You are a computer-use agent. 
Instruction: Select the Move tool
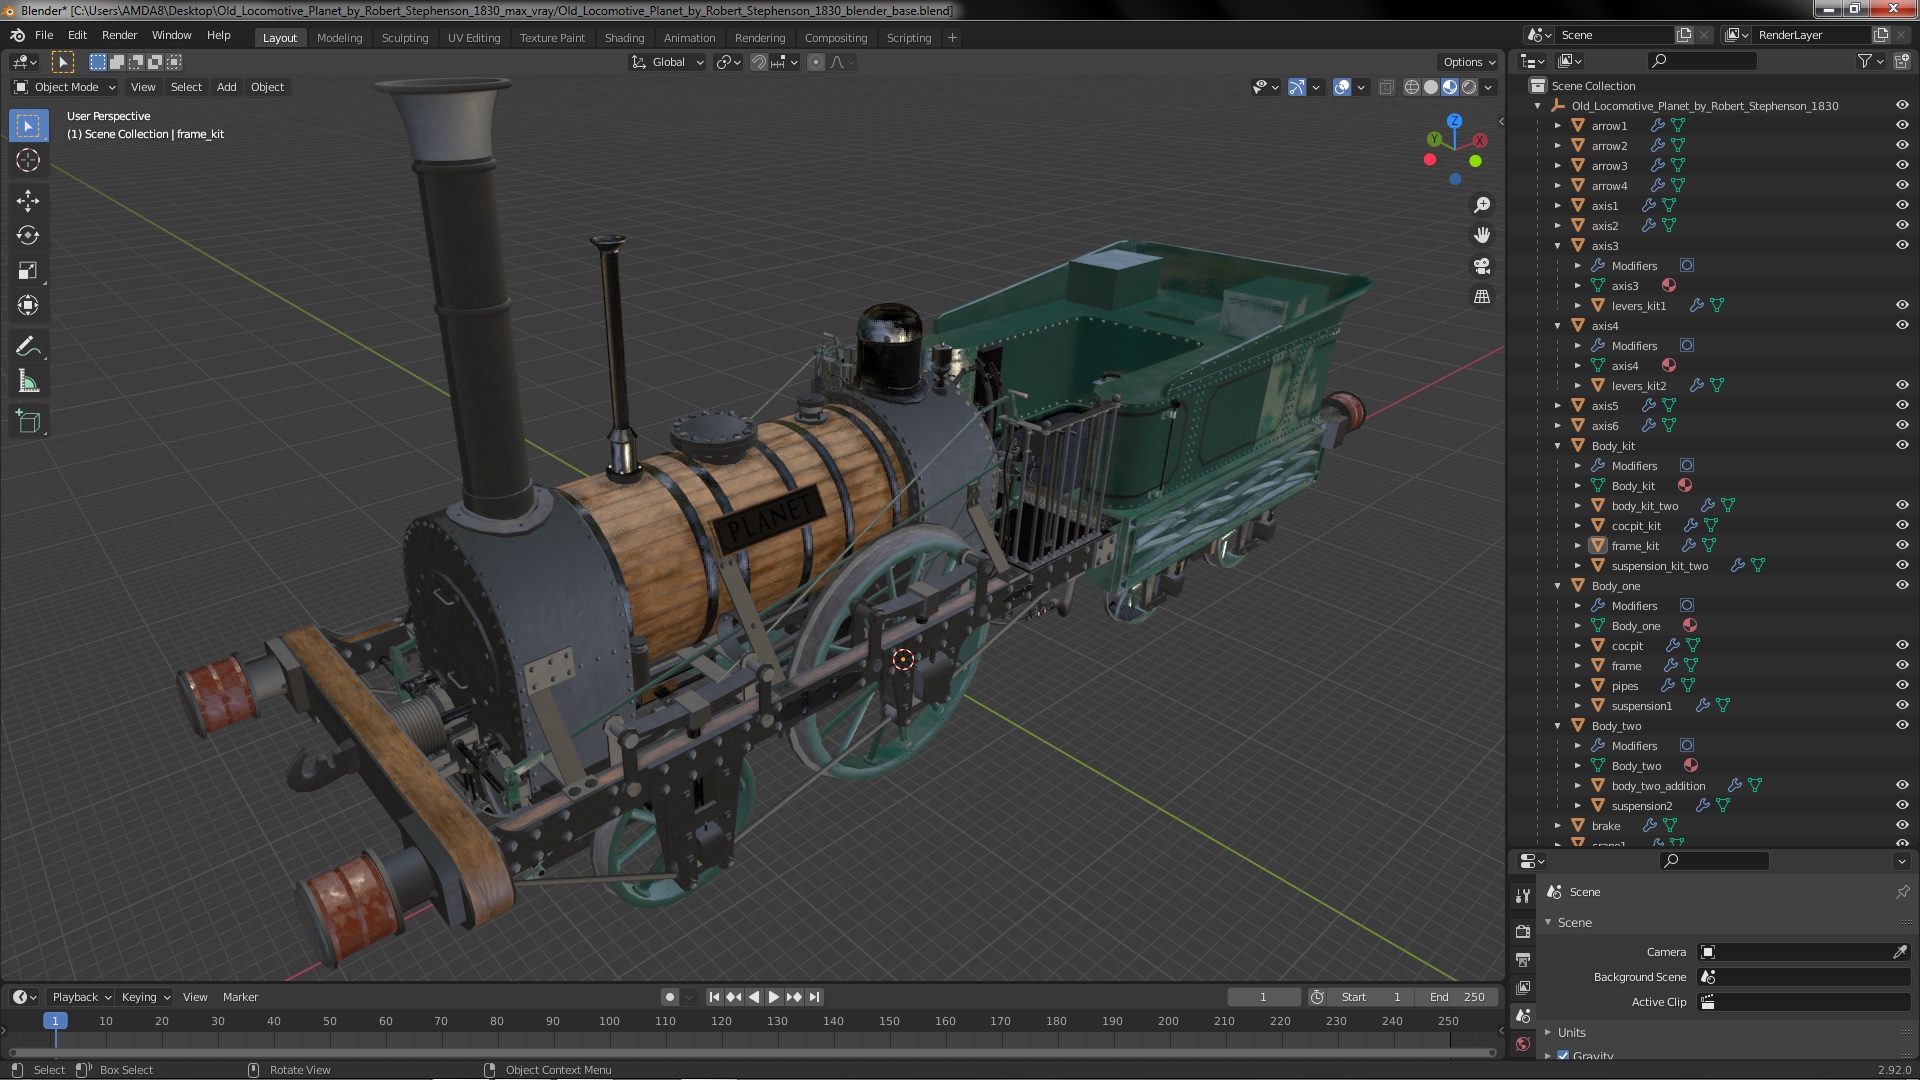coord(28,201)
